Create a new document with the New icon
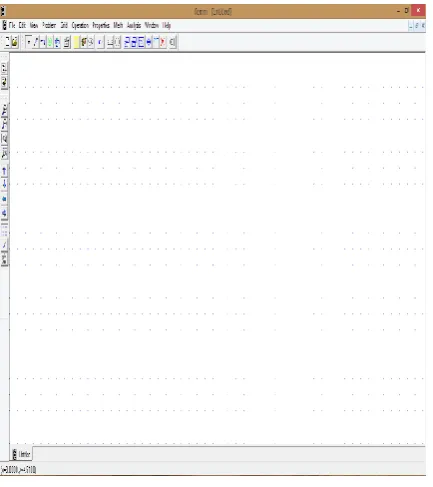Screen dimensions: 433x487 pos(7,42)
